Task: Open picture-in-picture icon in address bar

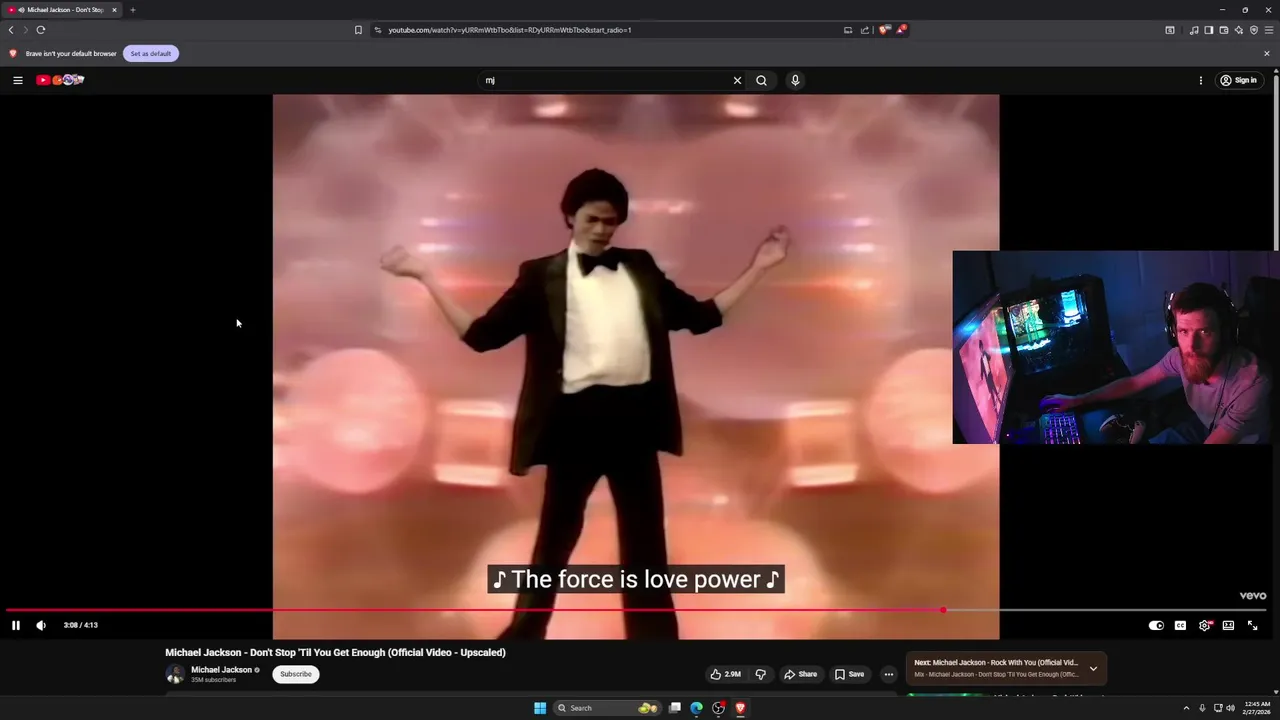Action: [848, 30]
